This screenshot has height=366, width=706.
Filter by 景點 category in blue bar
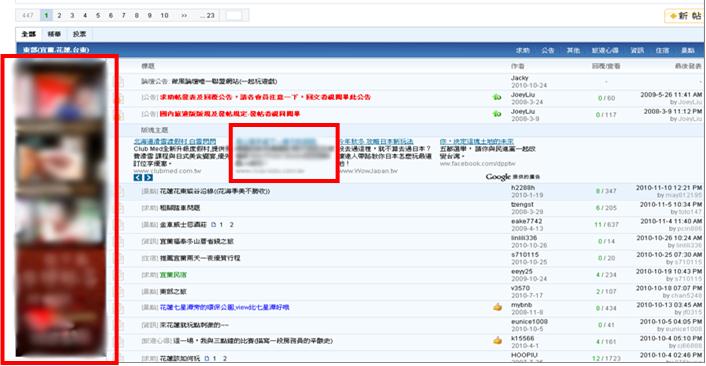click(x=688, y=50)
